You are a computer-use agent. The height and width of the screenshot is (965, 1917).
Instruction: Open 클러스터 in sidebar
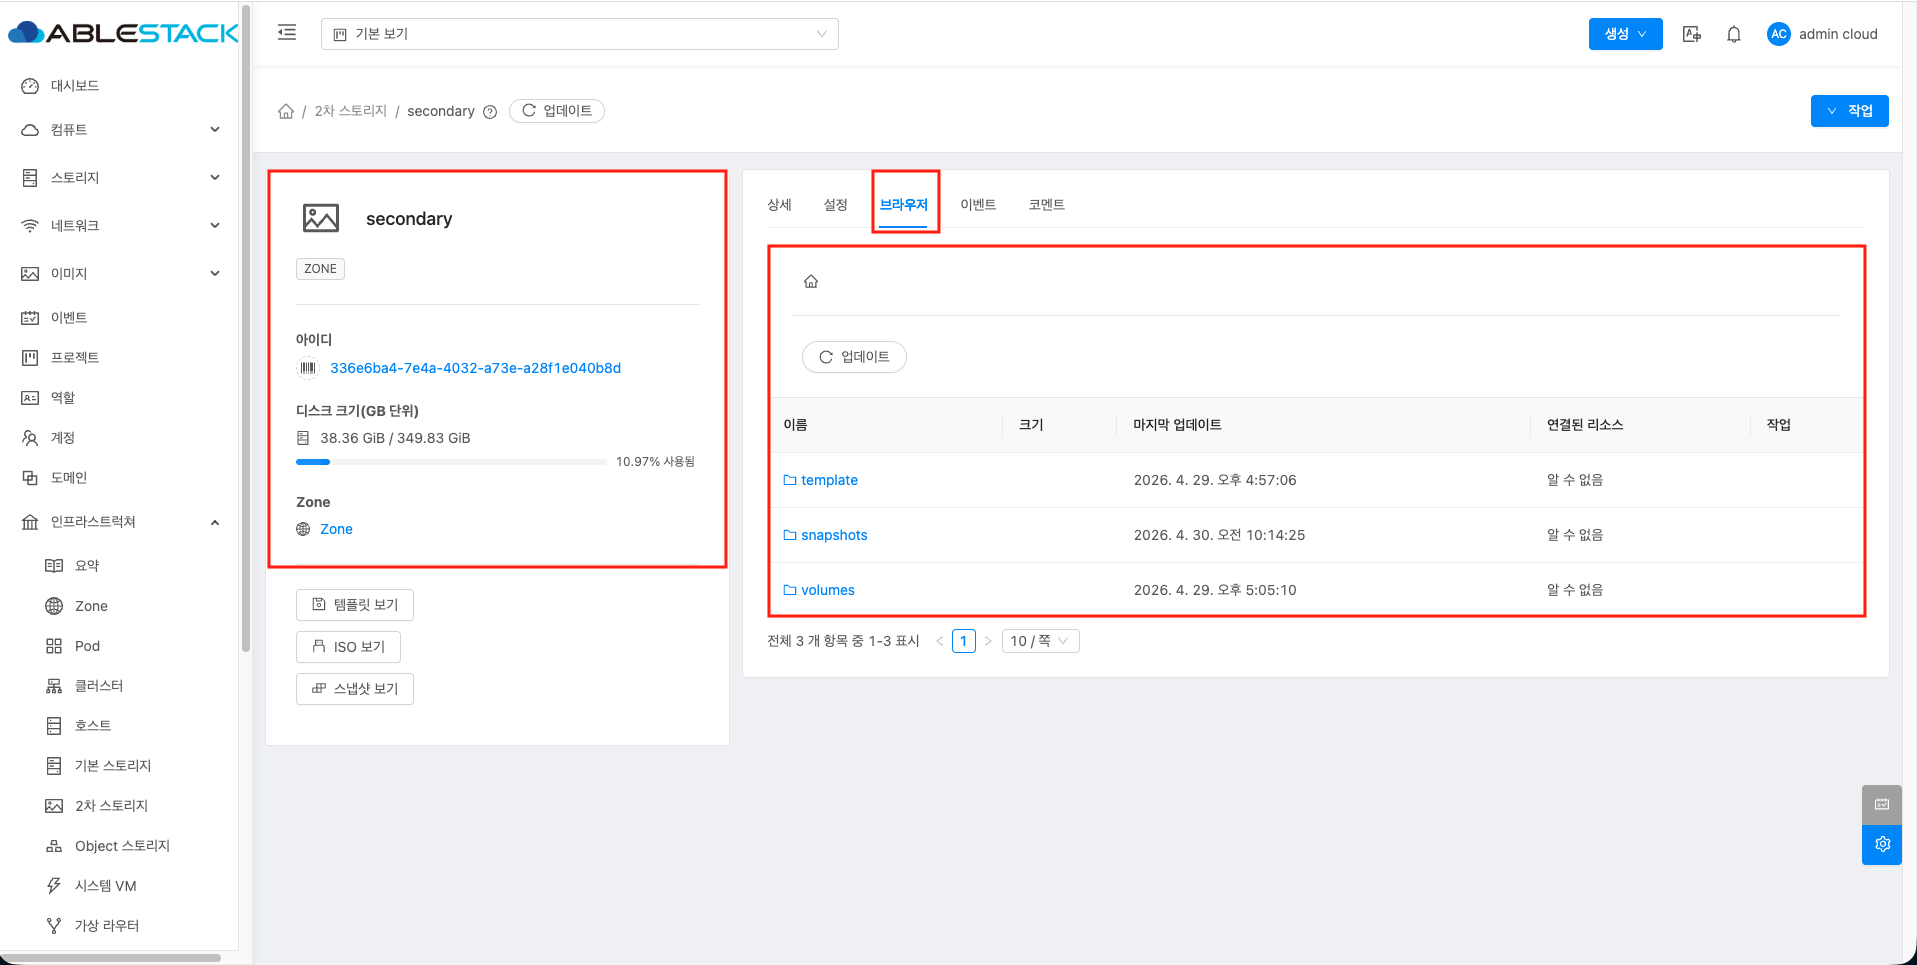(x=99, y=686)
